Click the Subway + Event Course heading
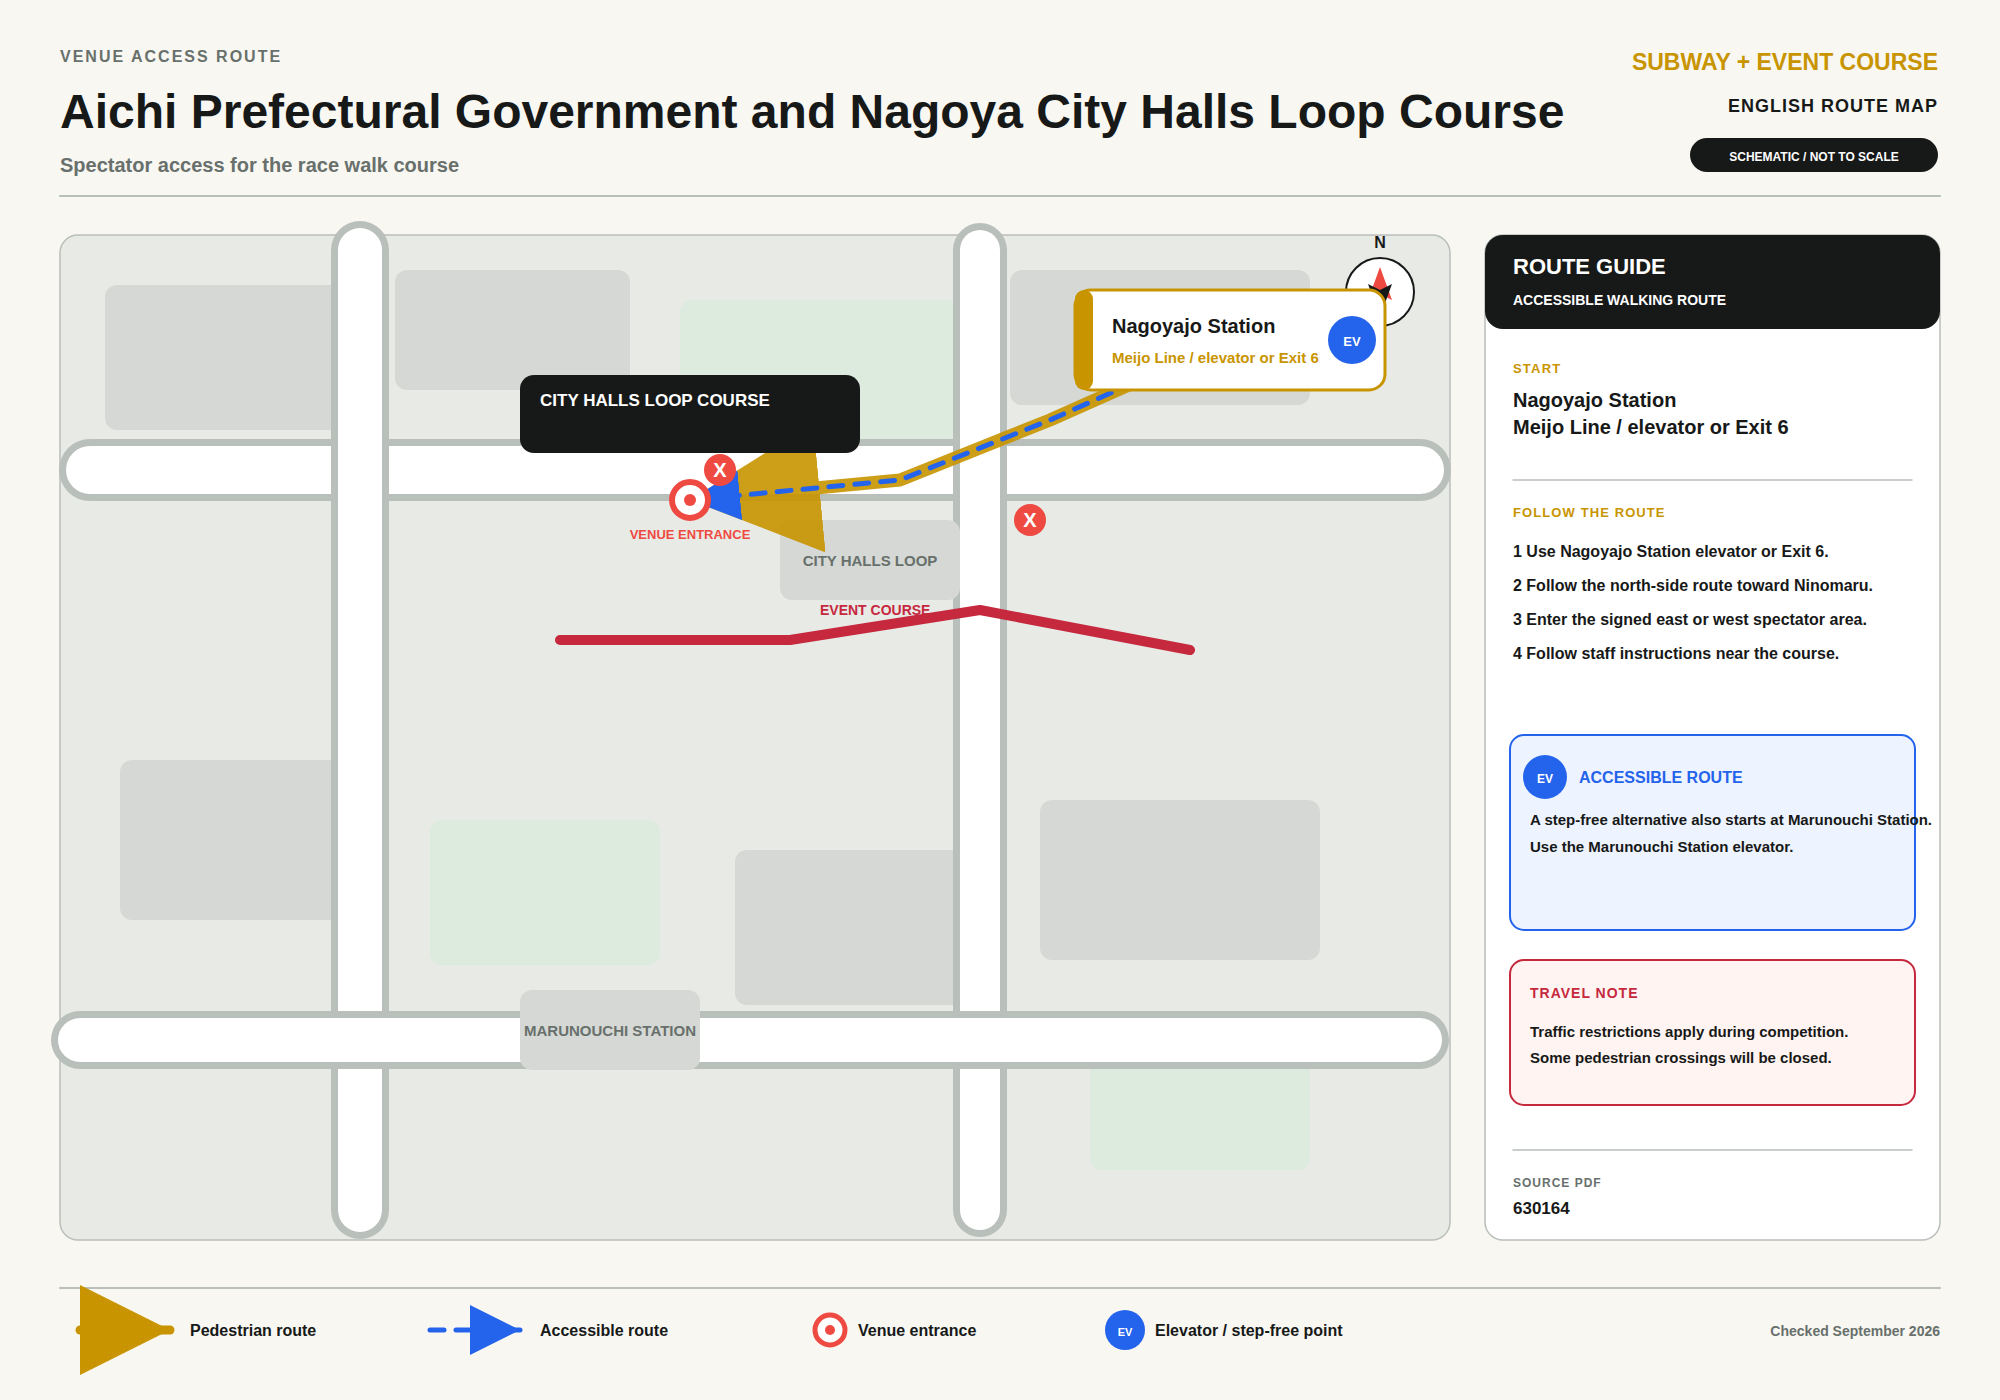Image resolution: width=2000 pixels, height=1400 pixels. (x=1785, y=62)
